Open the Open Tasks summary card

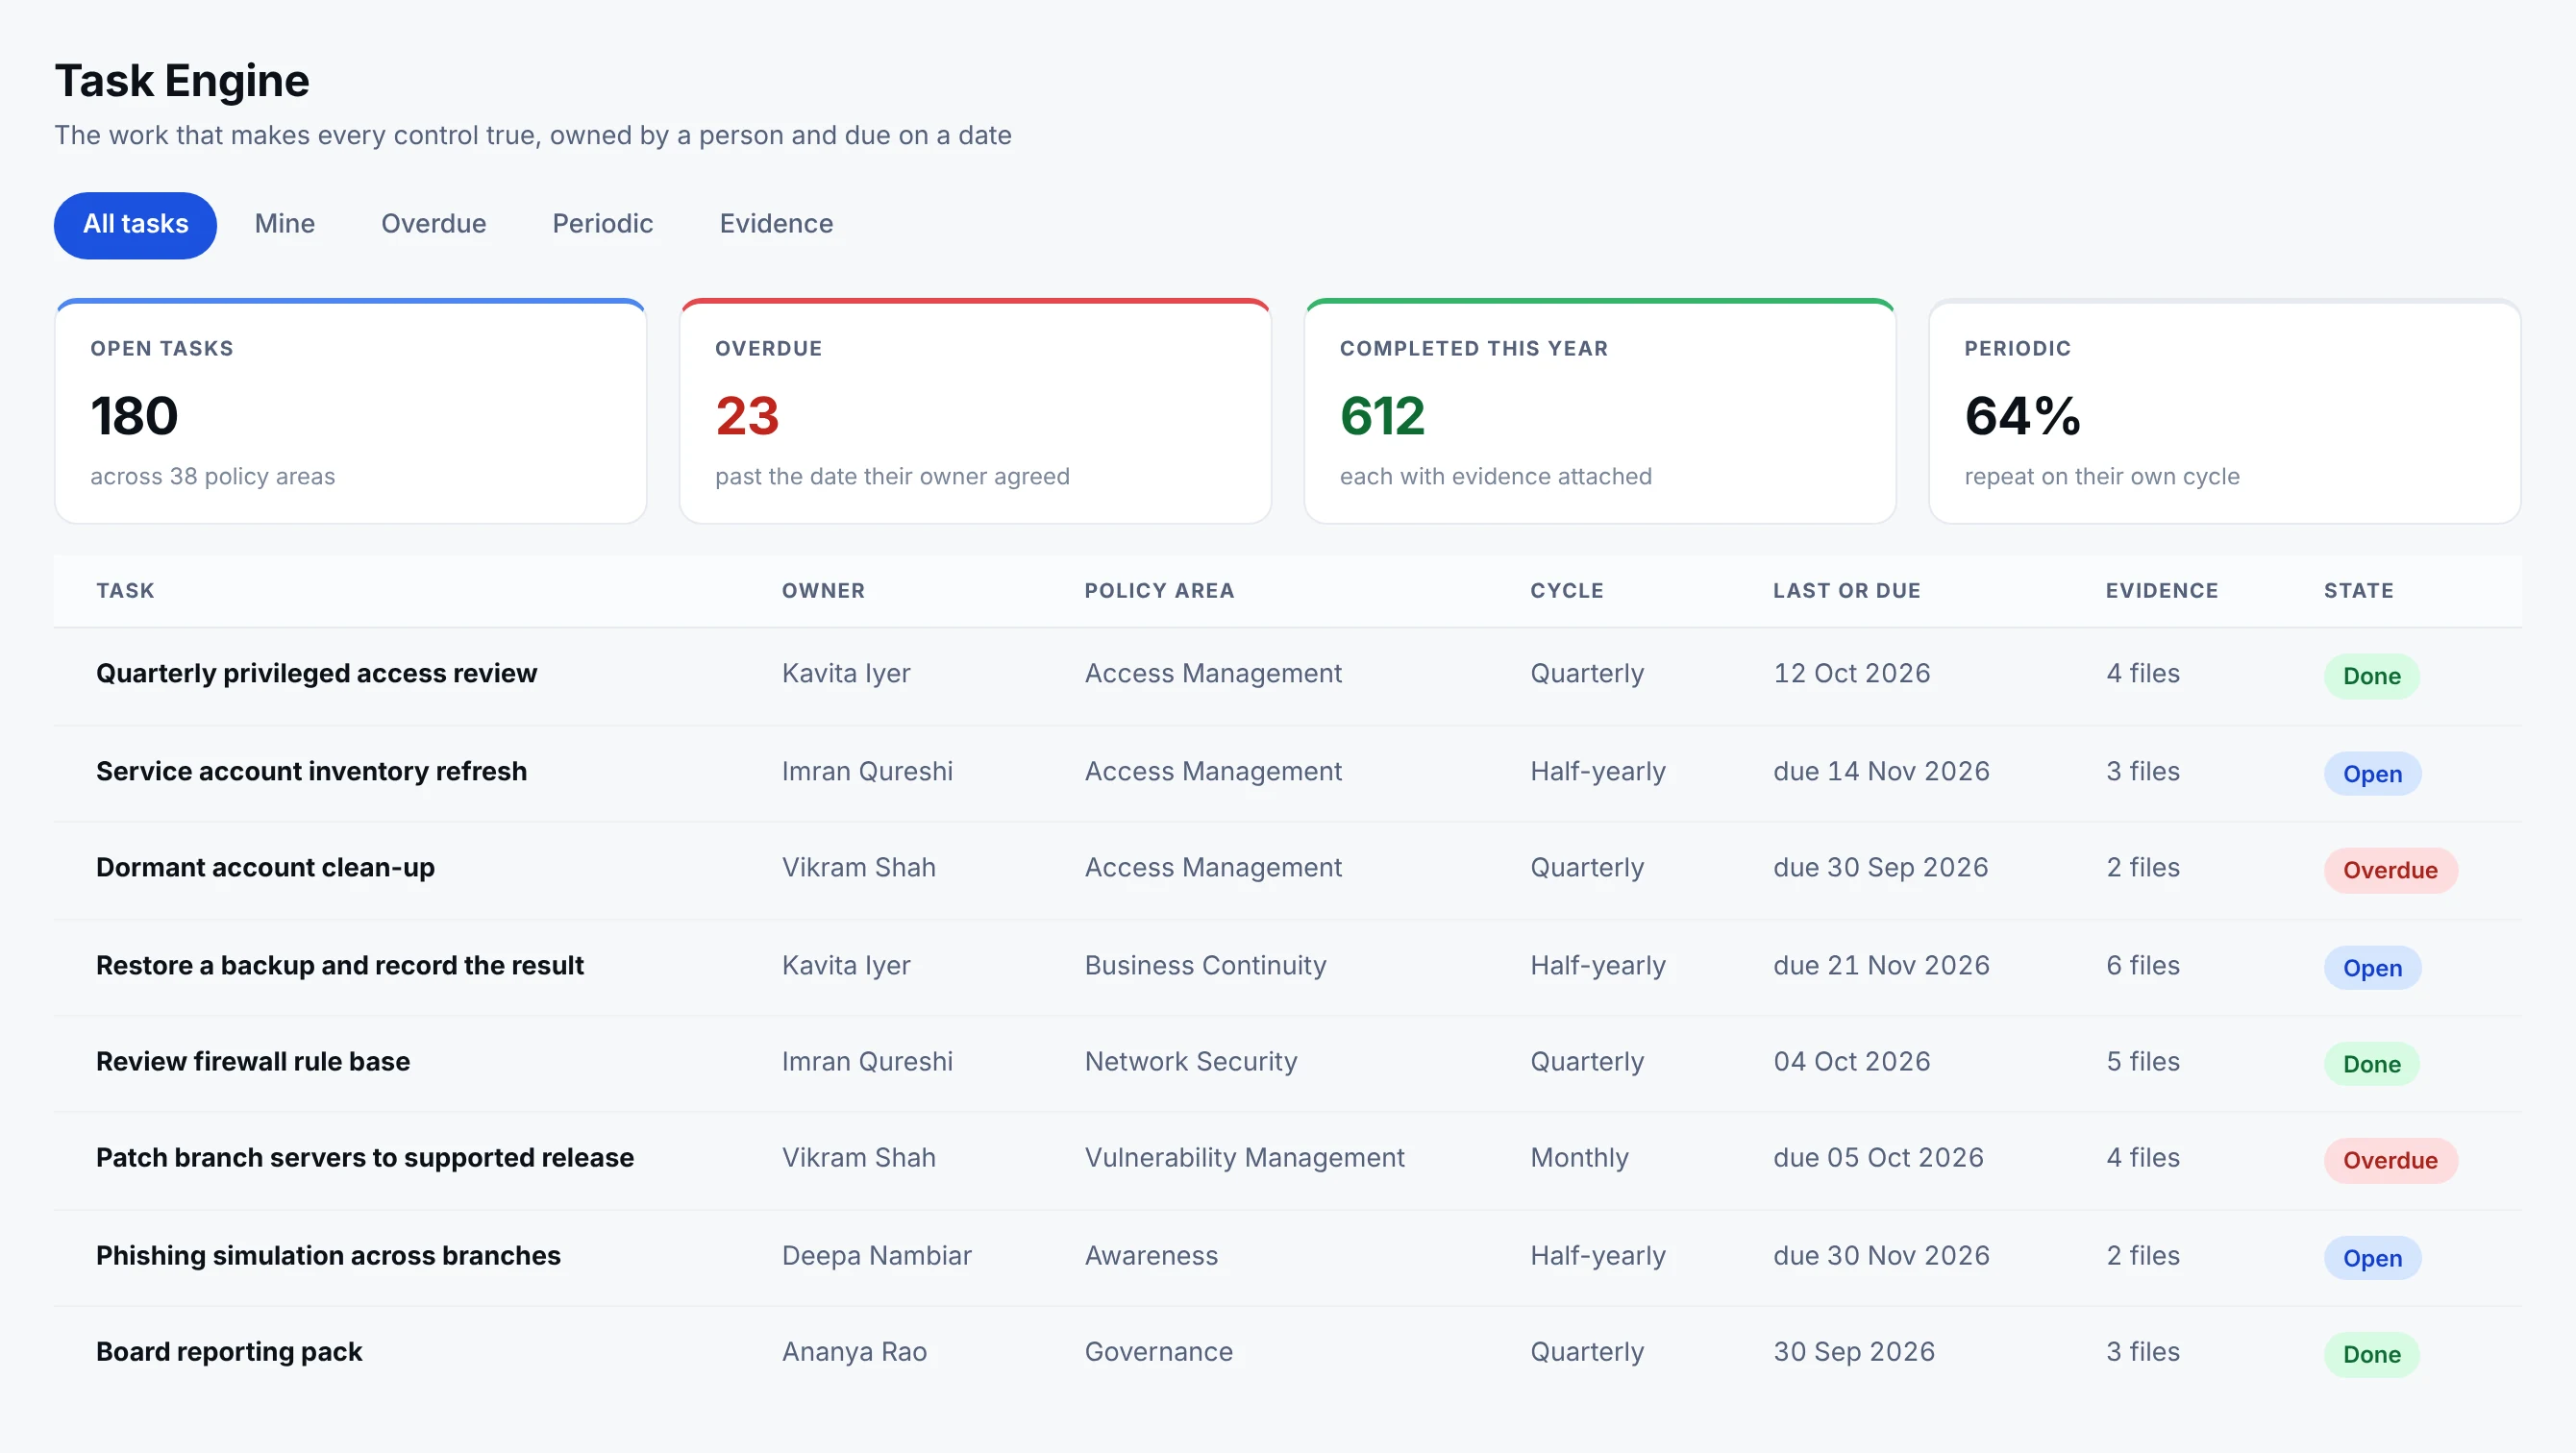coord(351,411)
